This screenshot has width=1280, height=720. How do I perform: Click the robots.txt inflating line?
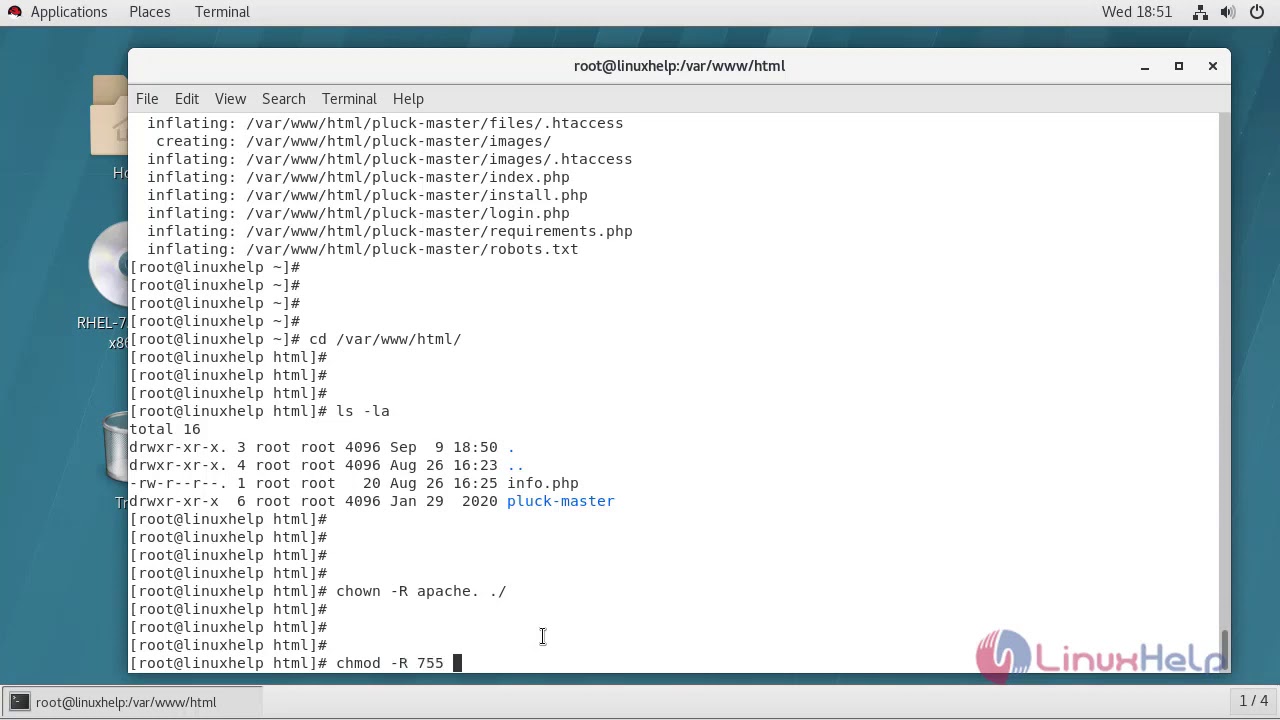click(x=363, y=249)
